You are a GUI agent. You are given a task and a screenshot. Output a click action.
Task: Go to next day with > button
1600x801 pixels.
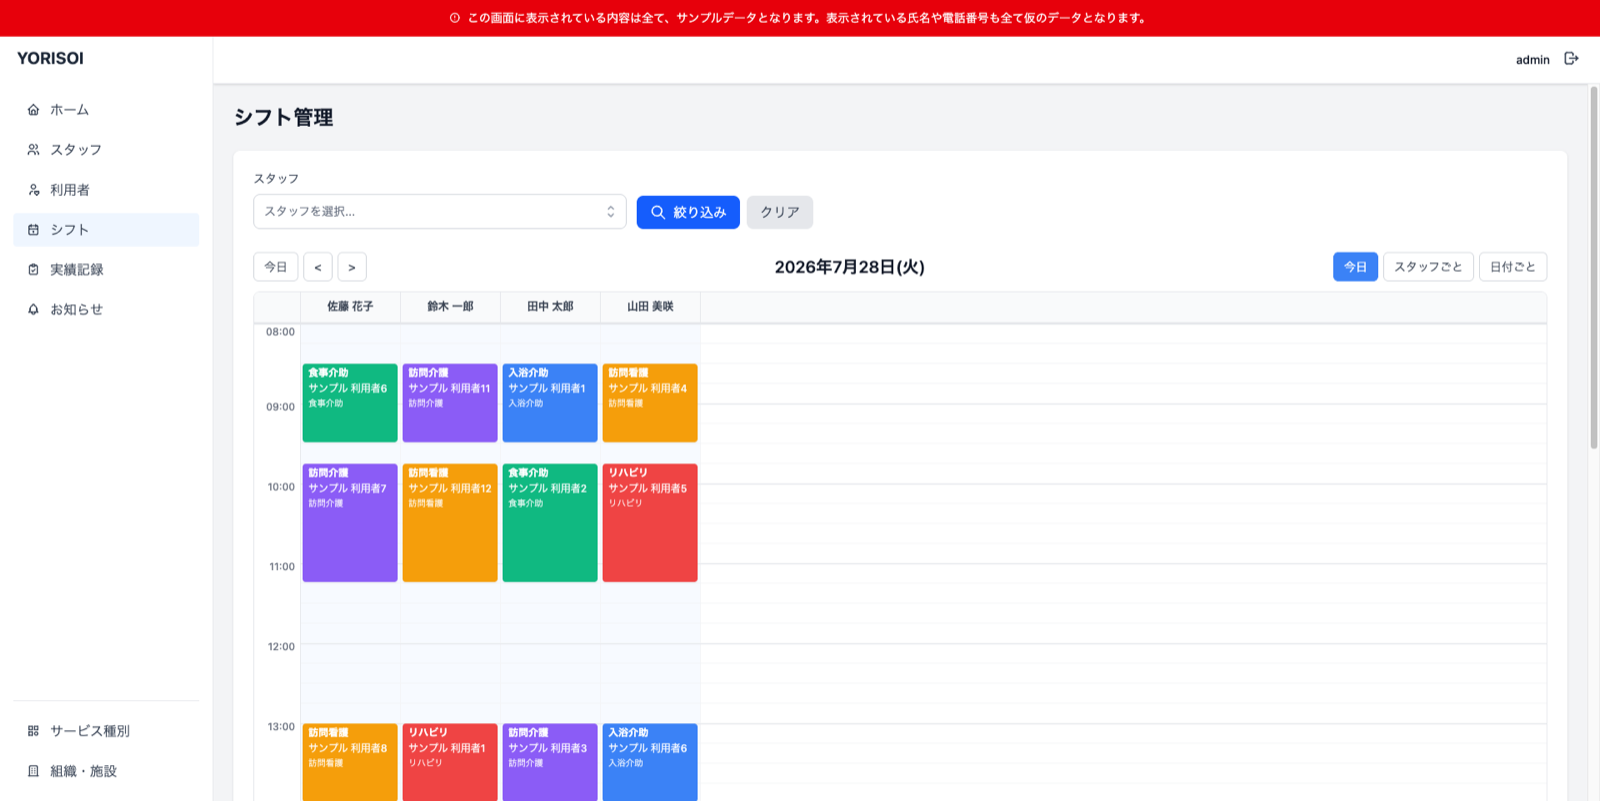[x=352, y=267]
